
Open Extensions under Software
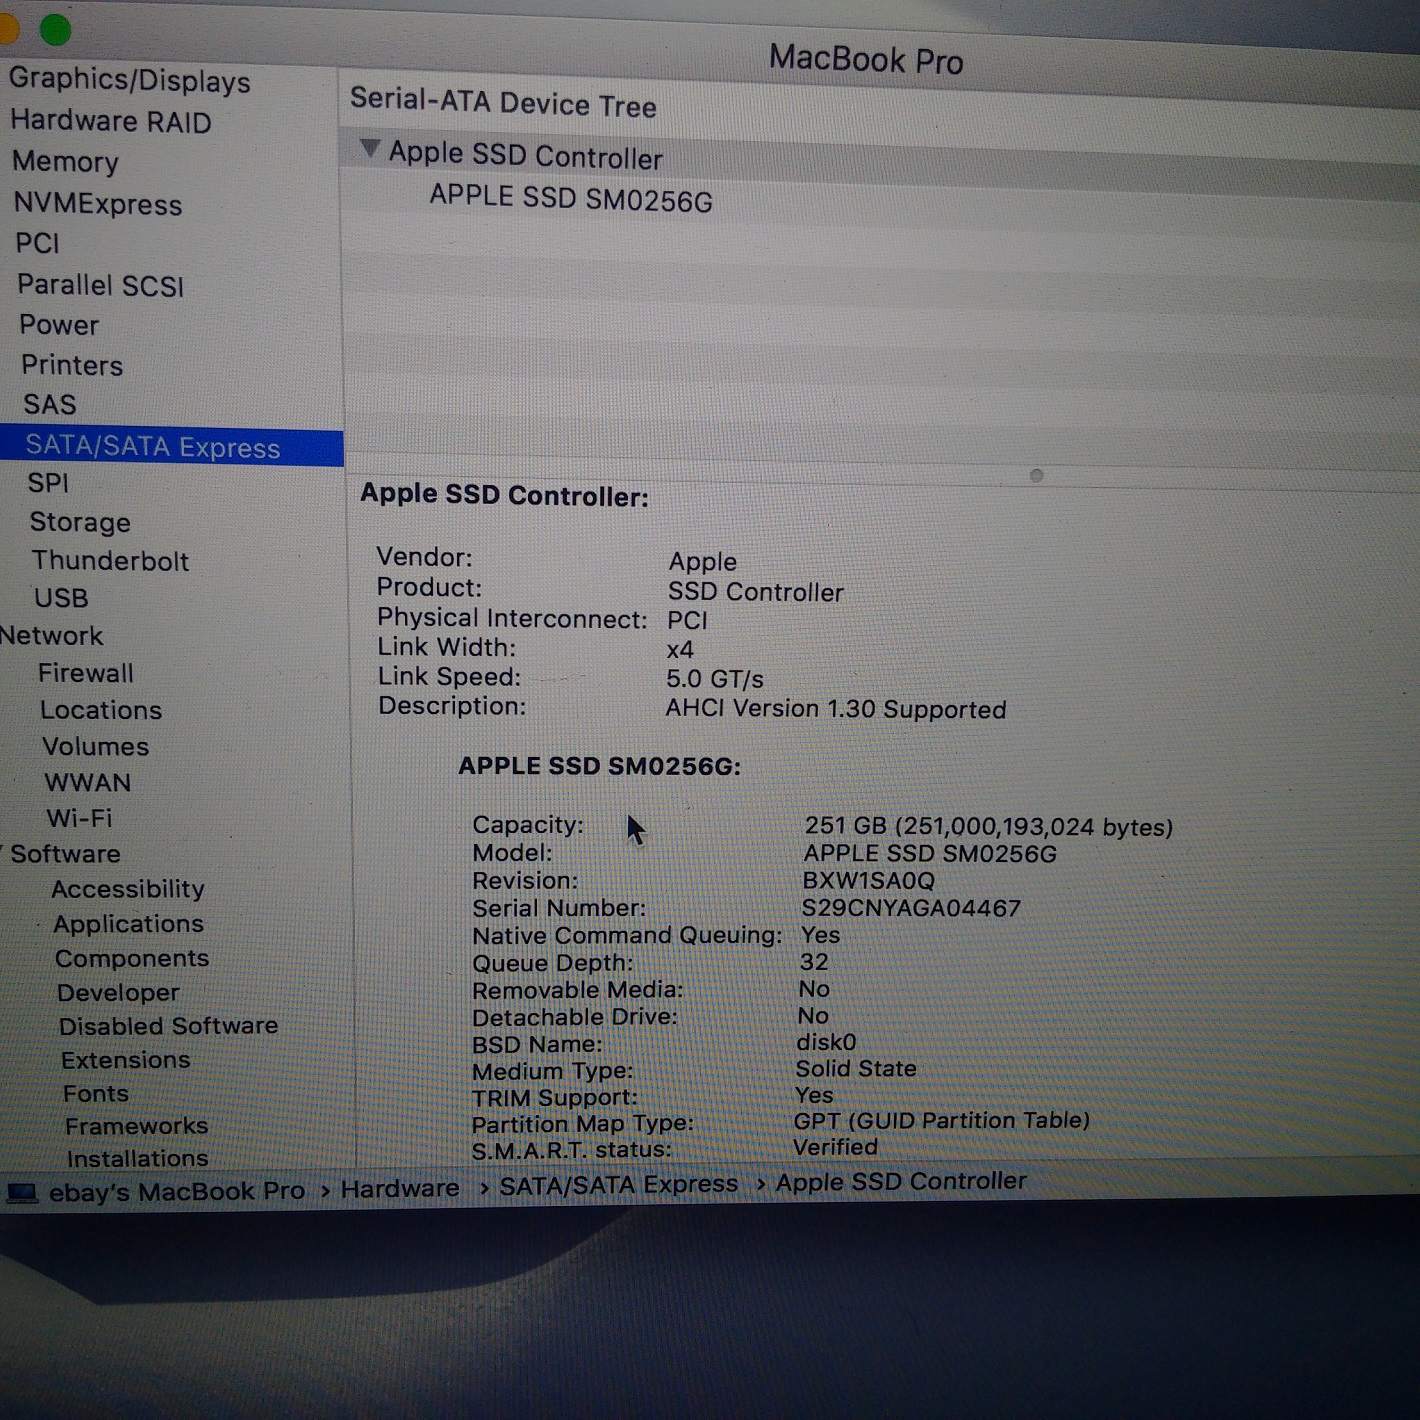[125, 1060]
